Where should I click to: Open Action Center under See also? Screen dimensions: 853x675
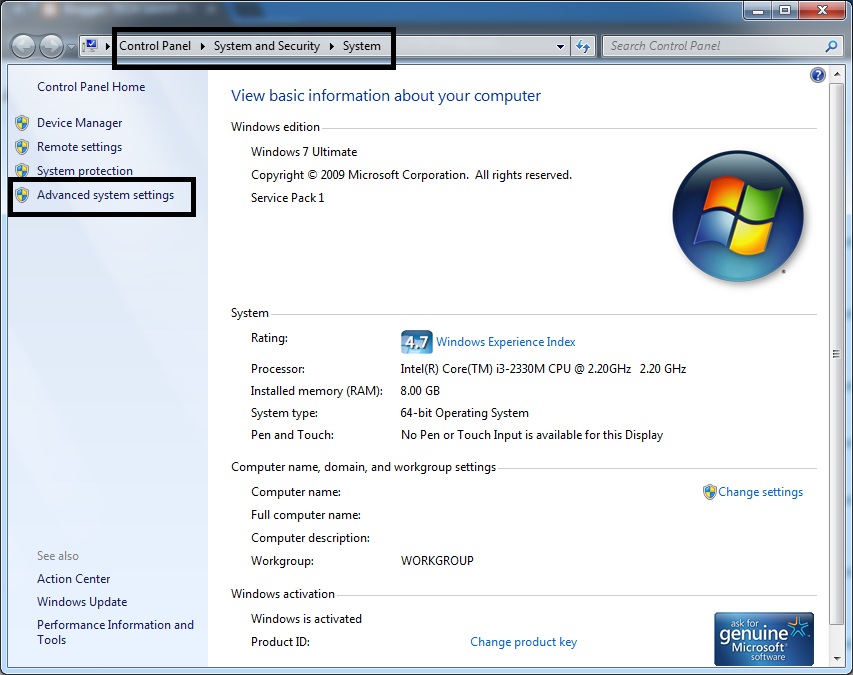[x=73, y=579]
